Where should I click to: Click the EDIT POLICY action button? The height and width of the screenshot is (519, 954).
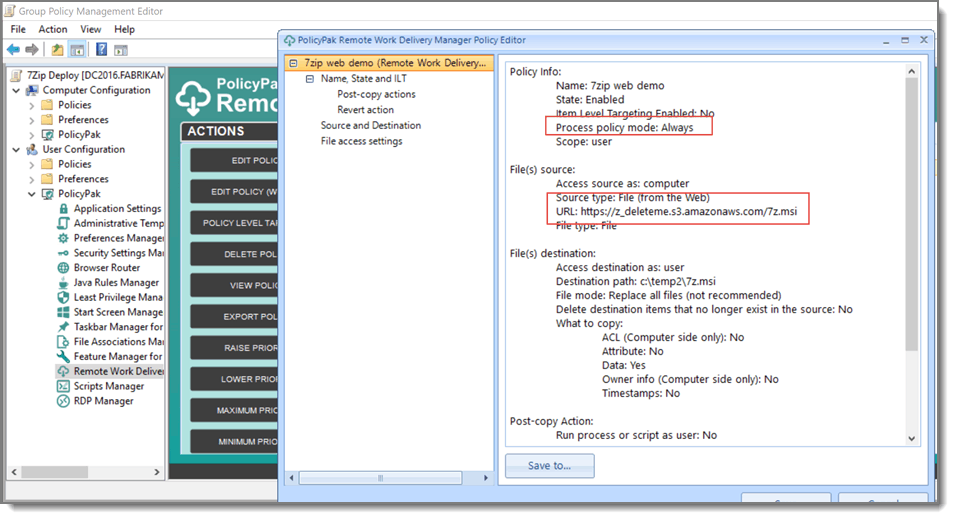point(234,161)
